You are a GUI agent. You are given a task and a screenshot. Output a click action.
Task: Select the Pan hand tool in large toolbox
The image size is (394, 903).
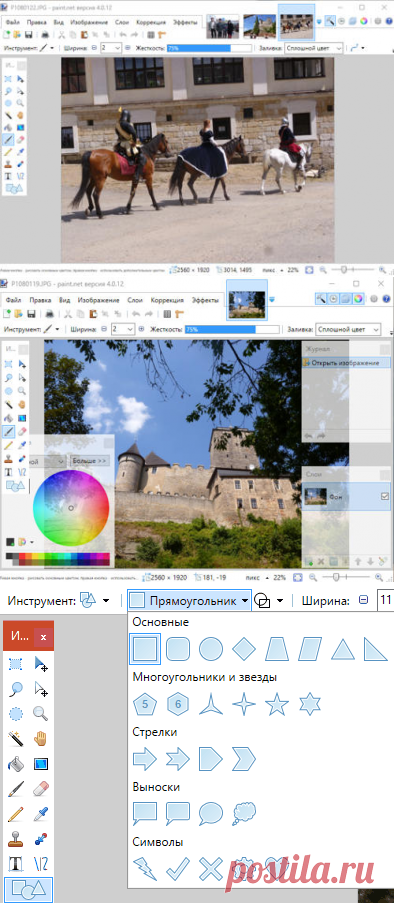click(x=40, y=738)
